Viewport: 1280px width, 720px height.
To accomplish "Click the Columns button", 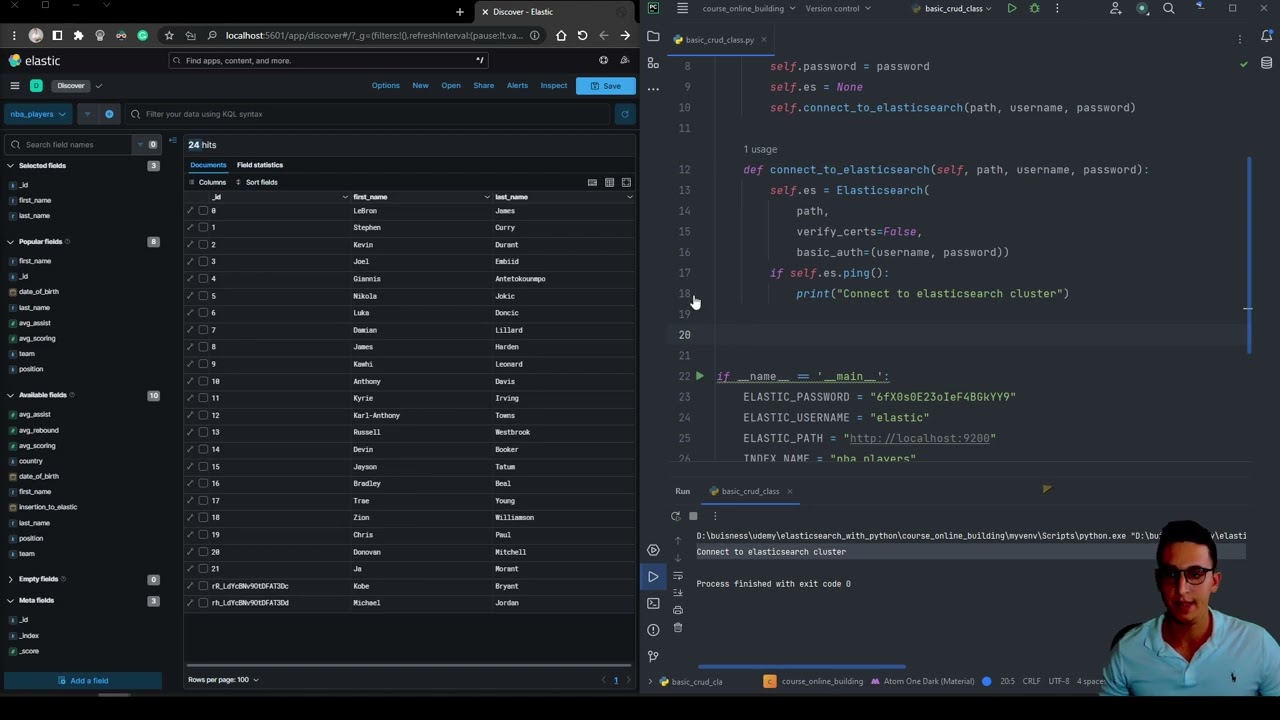I will pos(207,183).
